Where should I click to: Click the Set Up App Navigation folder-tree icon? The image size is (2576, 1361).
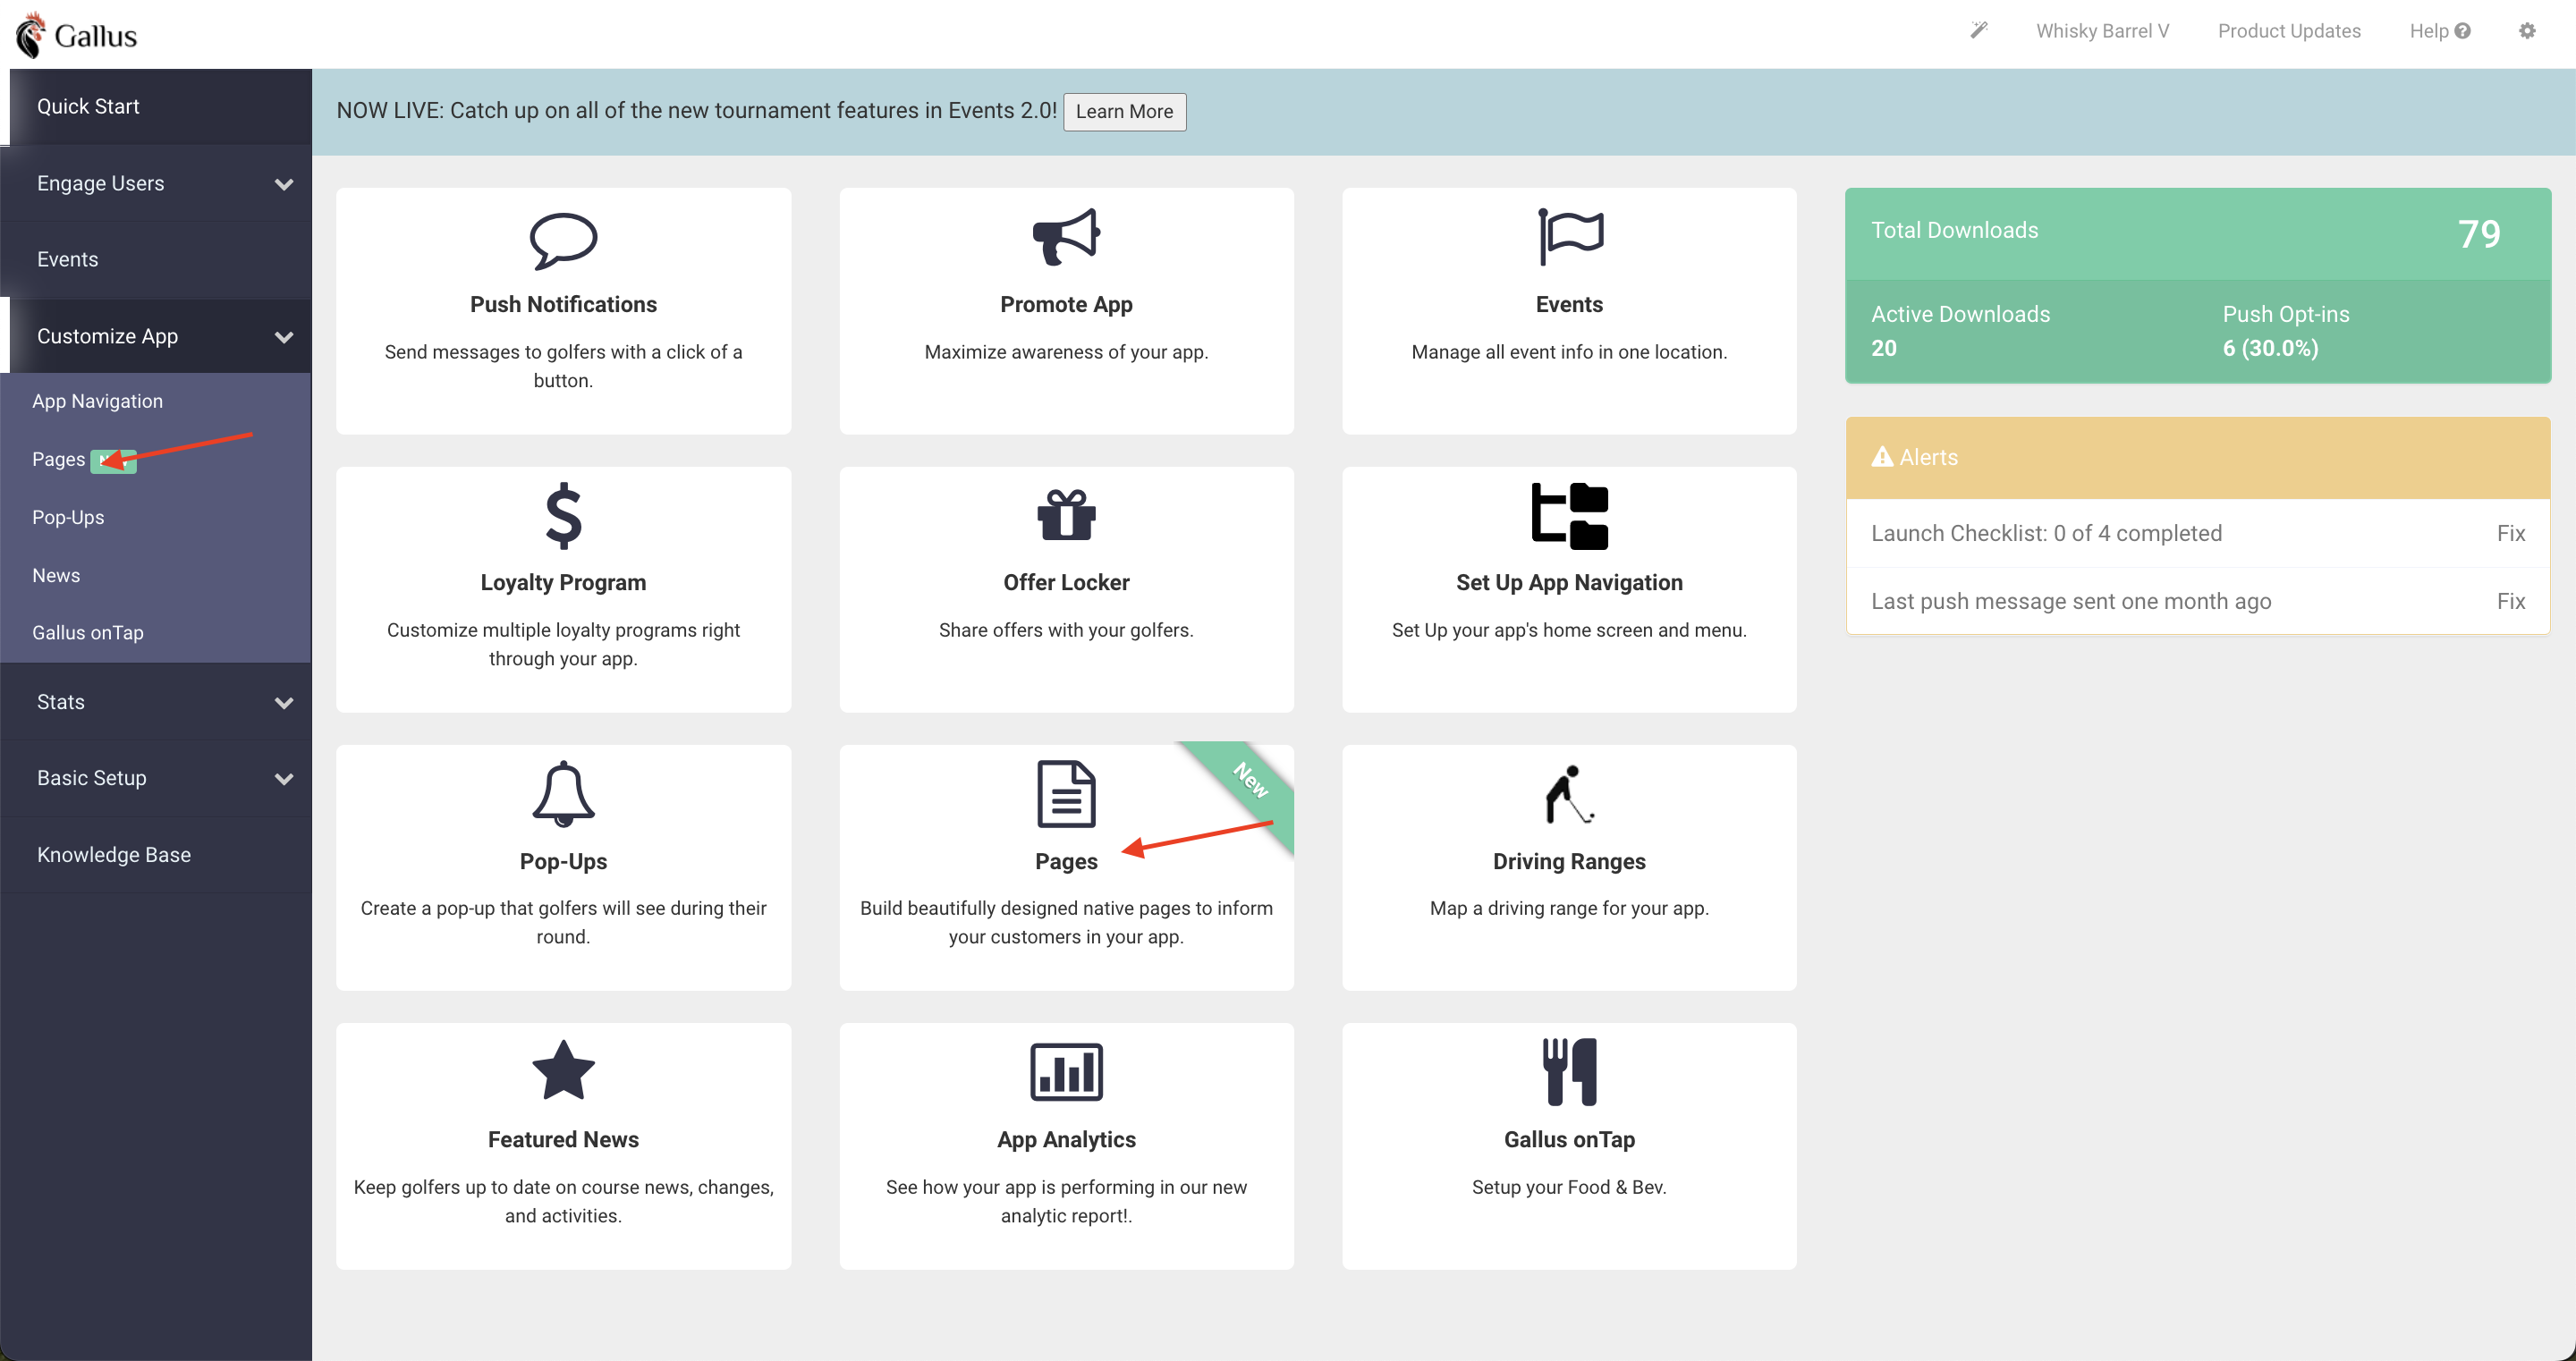(x=1570, y=516)
